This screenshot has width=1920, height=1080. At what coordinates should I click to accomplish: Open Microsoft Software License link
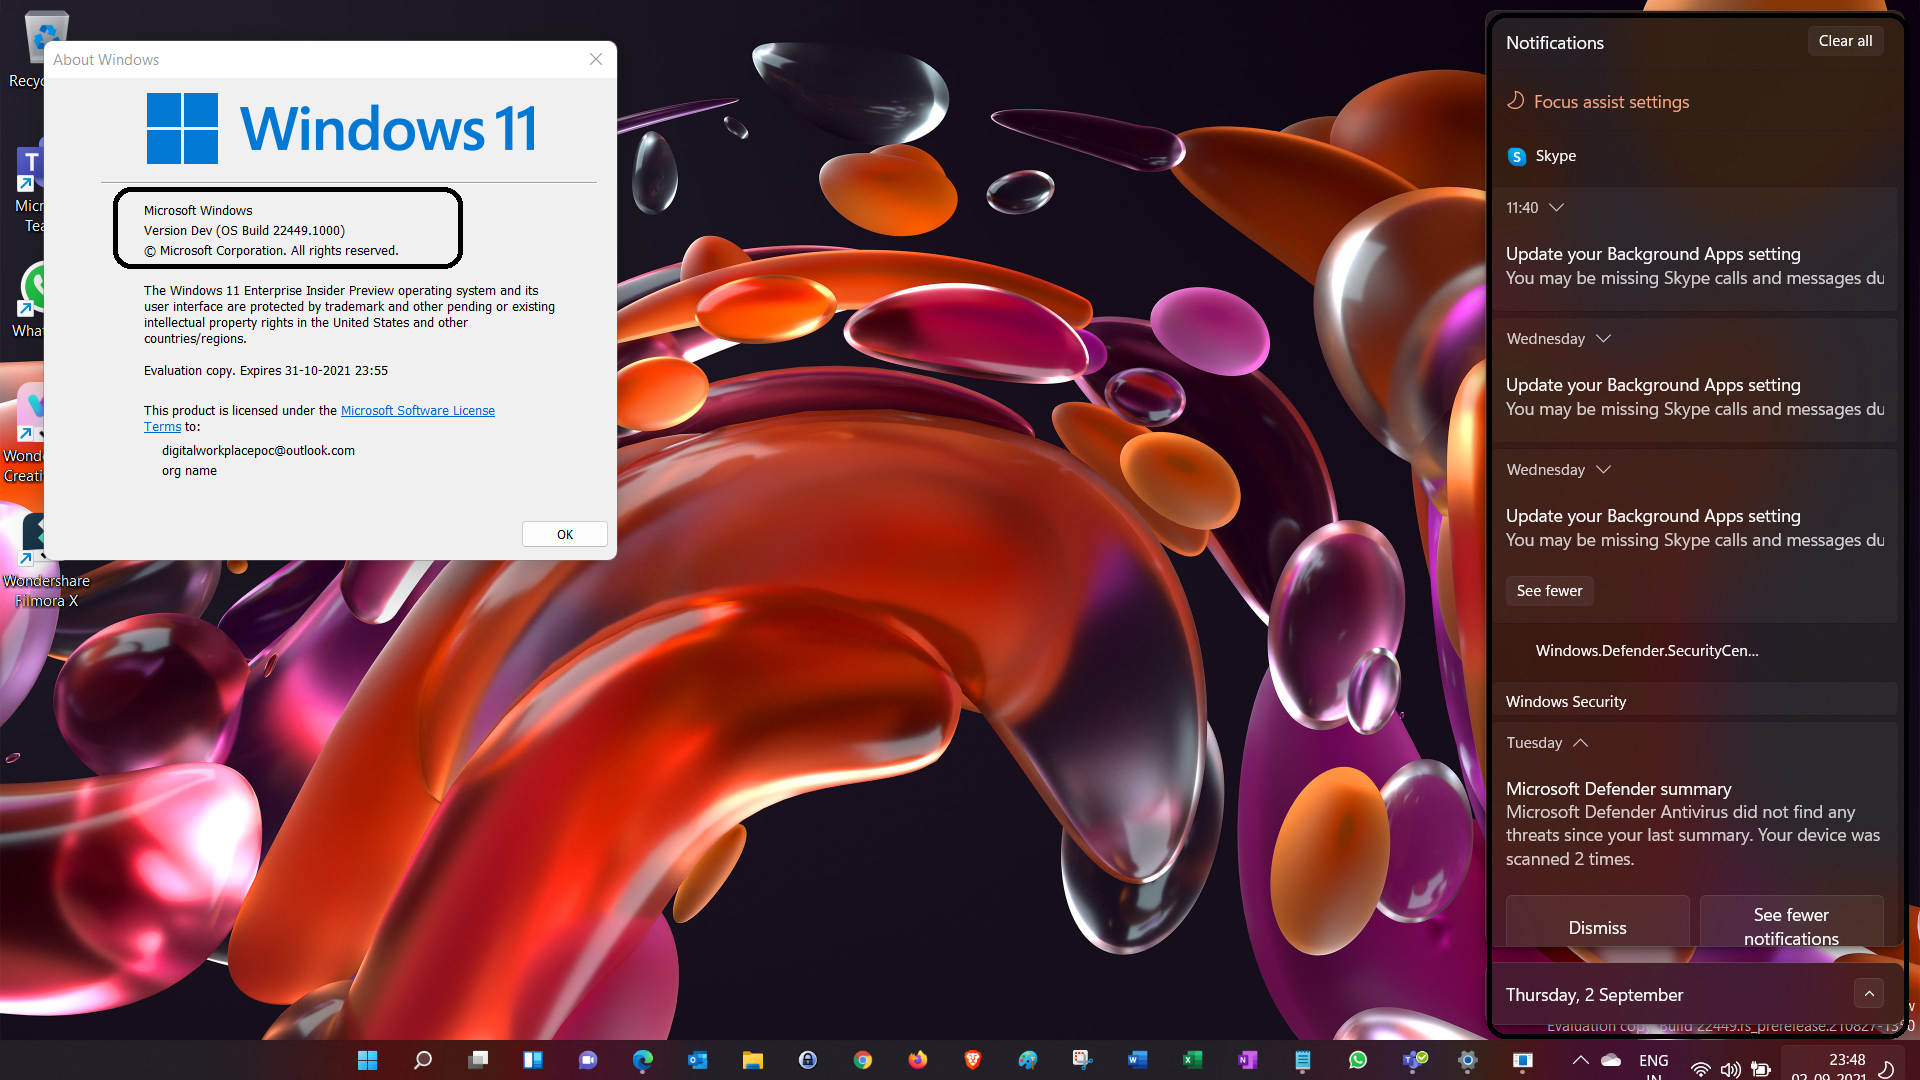418,411
